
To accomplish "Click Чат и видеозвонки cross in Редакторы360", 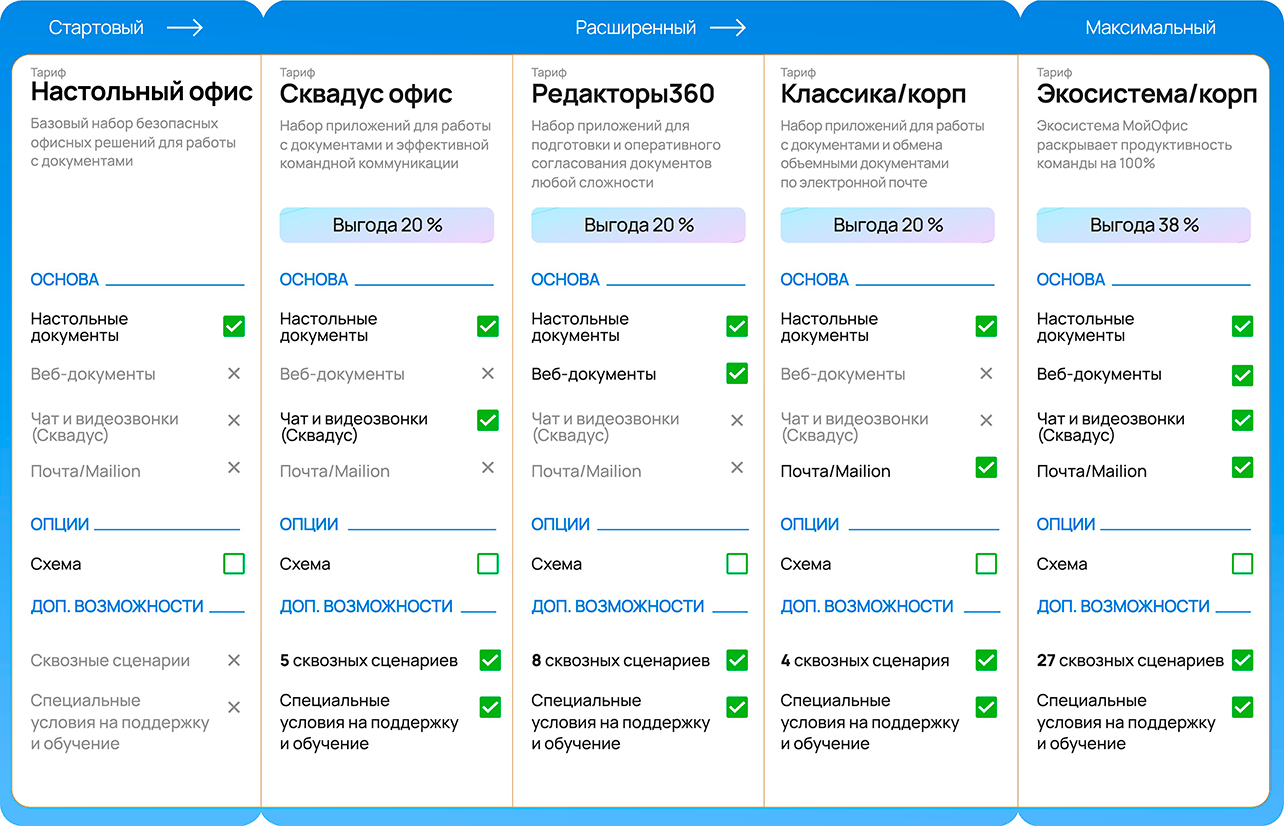I will [737, 420].
